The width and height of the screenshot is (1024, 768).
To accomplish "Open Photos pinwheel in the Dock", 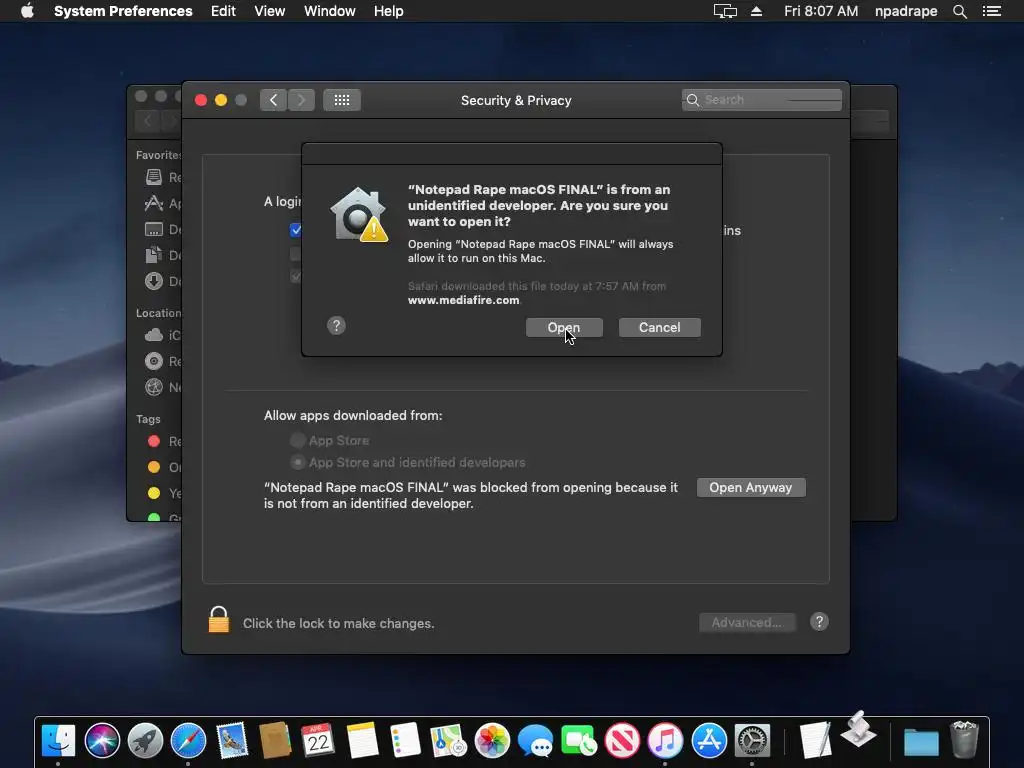I will coord(492,741).
